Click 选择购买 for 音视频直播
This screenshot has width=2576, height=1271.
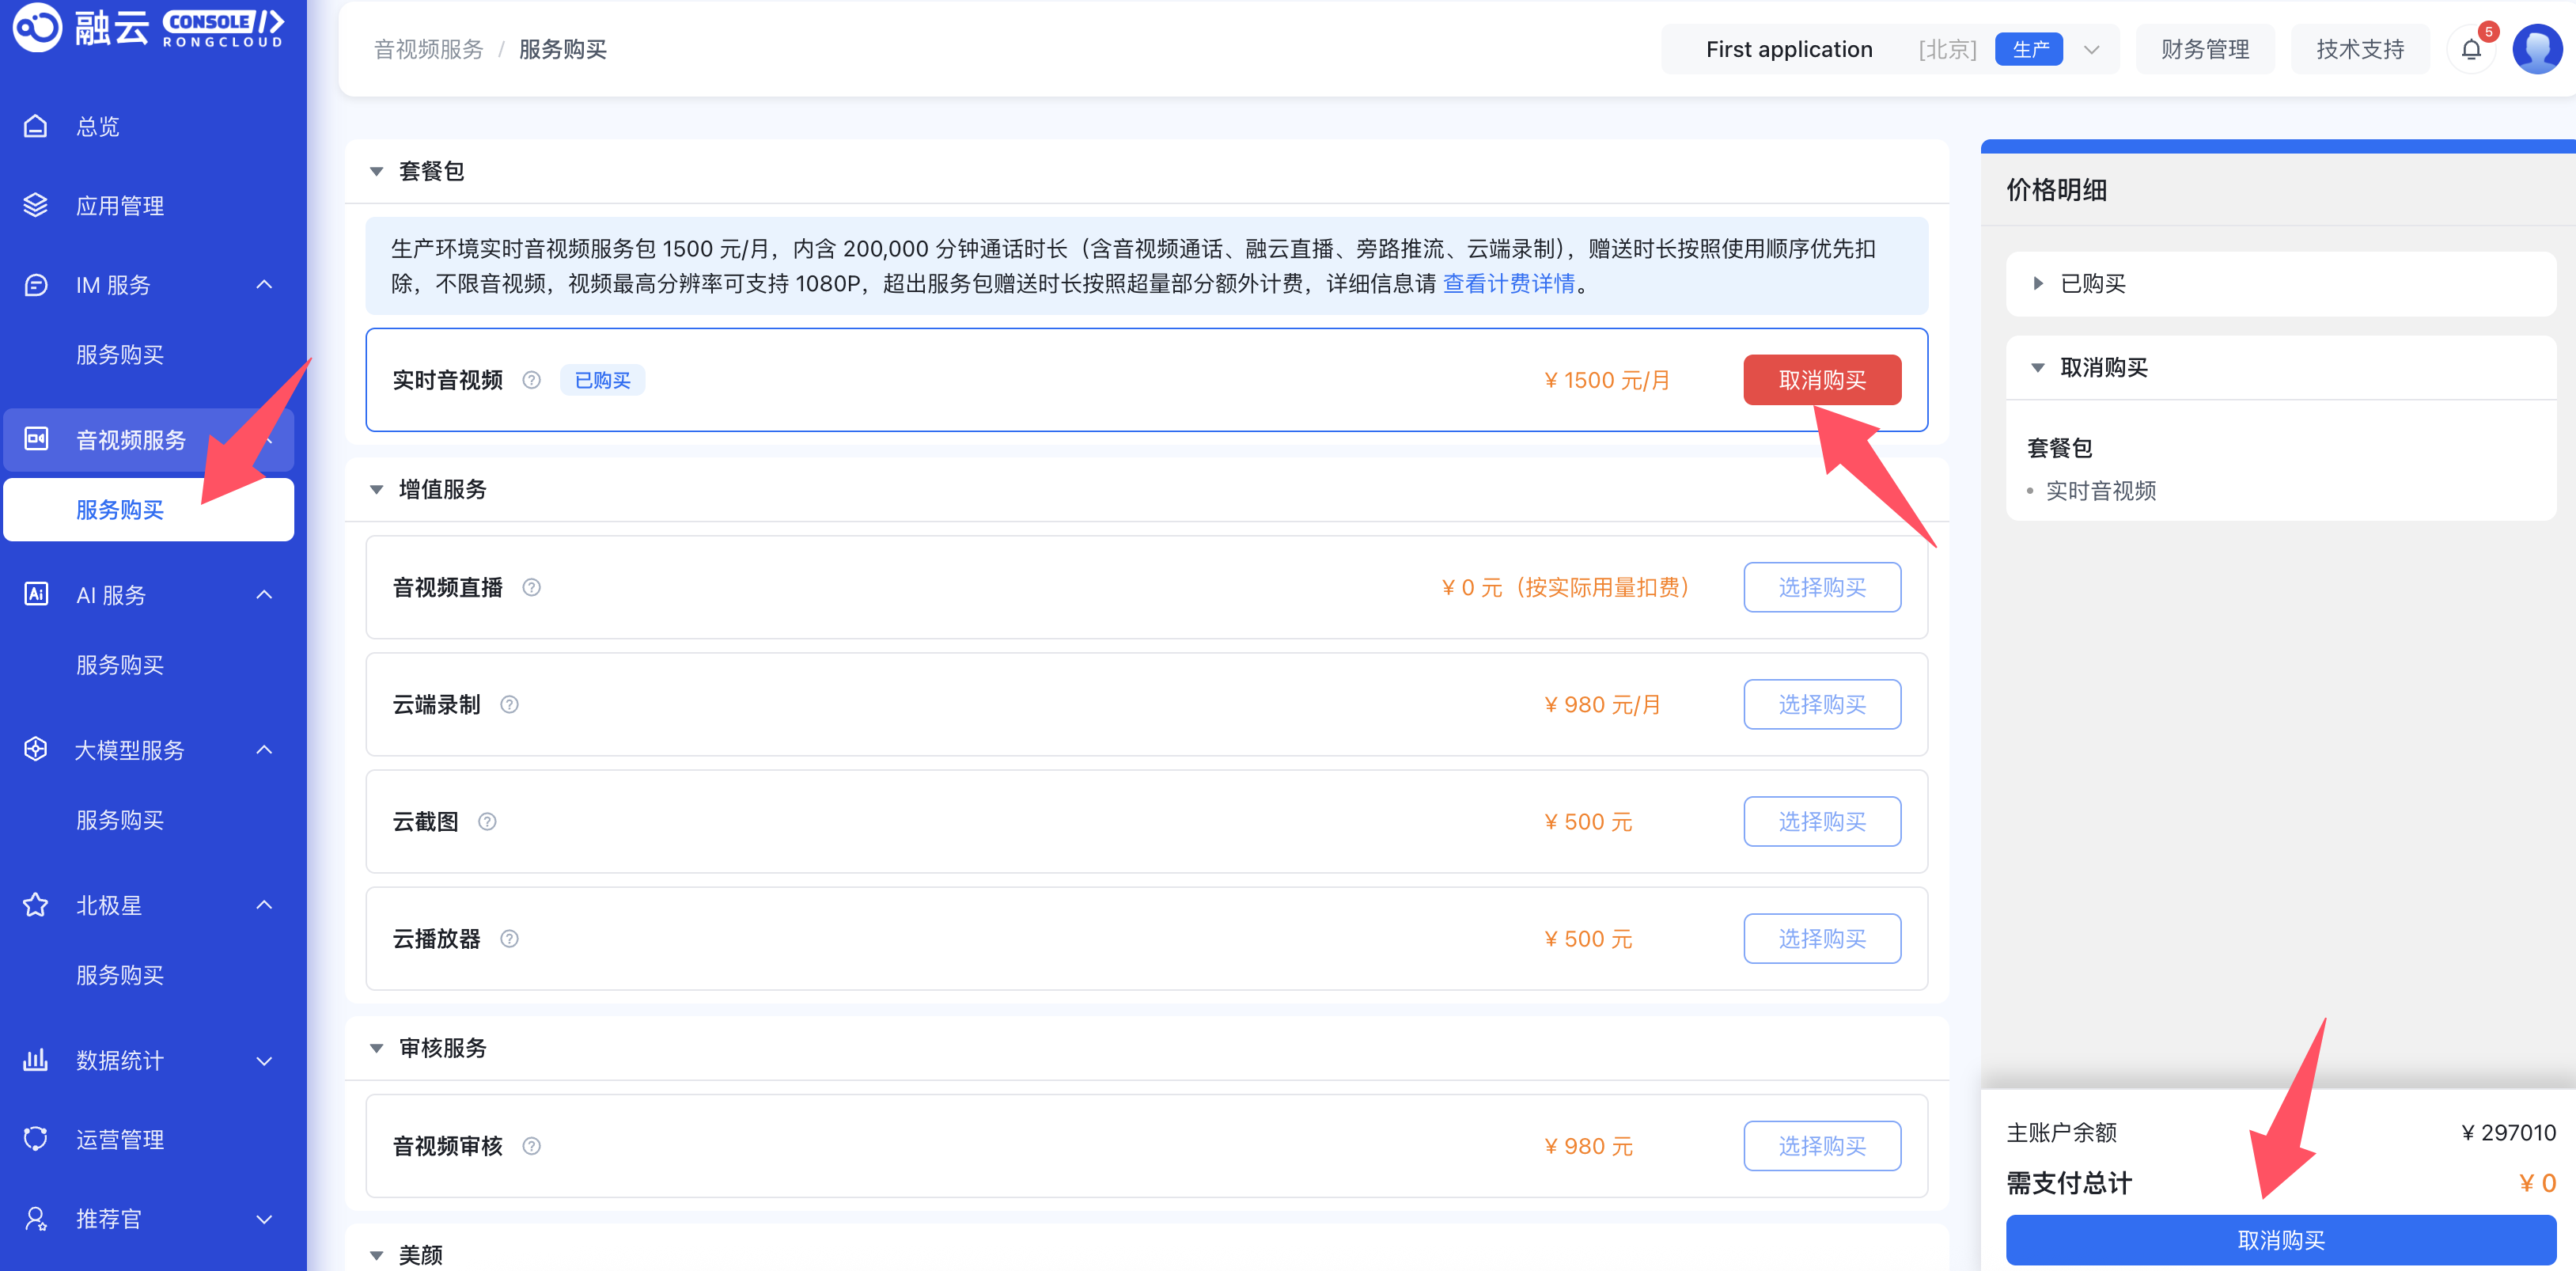[x=1822, y=587]
